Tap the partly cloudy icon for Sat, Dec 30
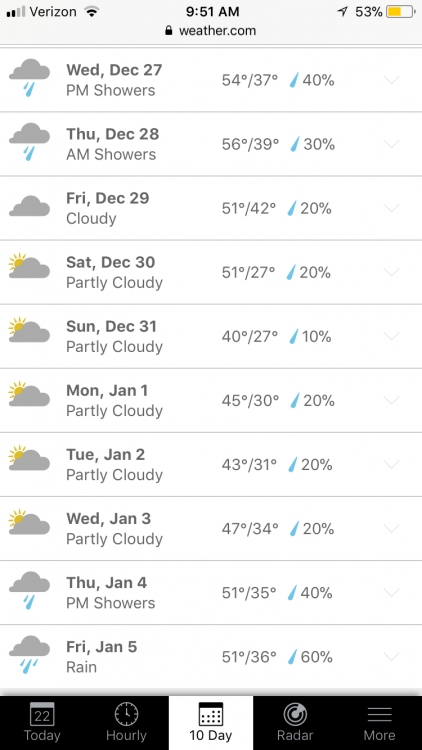This screenshot has height=750, width=422. click(x=29, y=265)
